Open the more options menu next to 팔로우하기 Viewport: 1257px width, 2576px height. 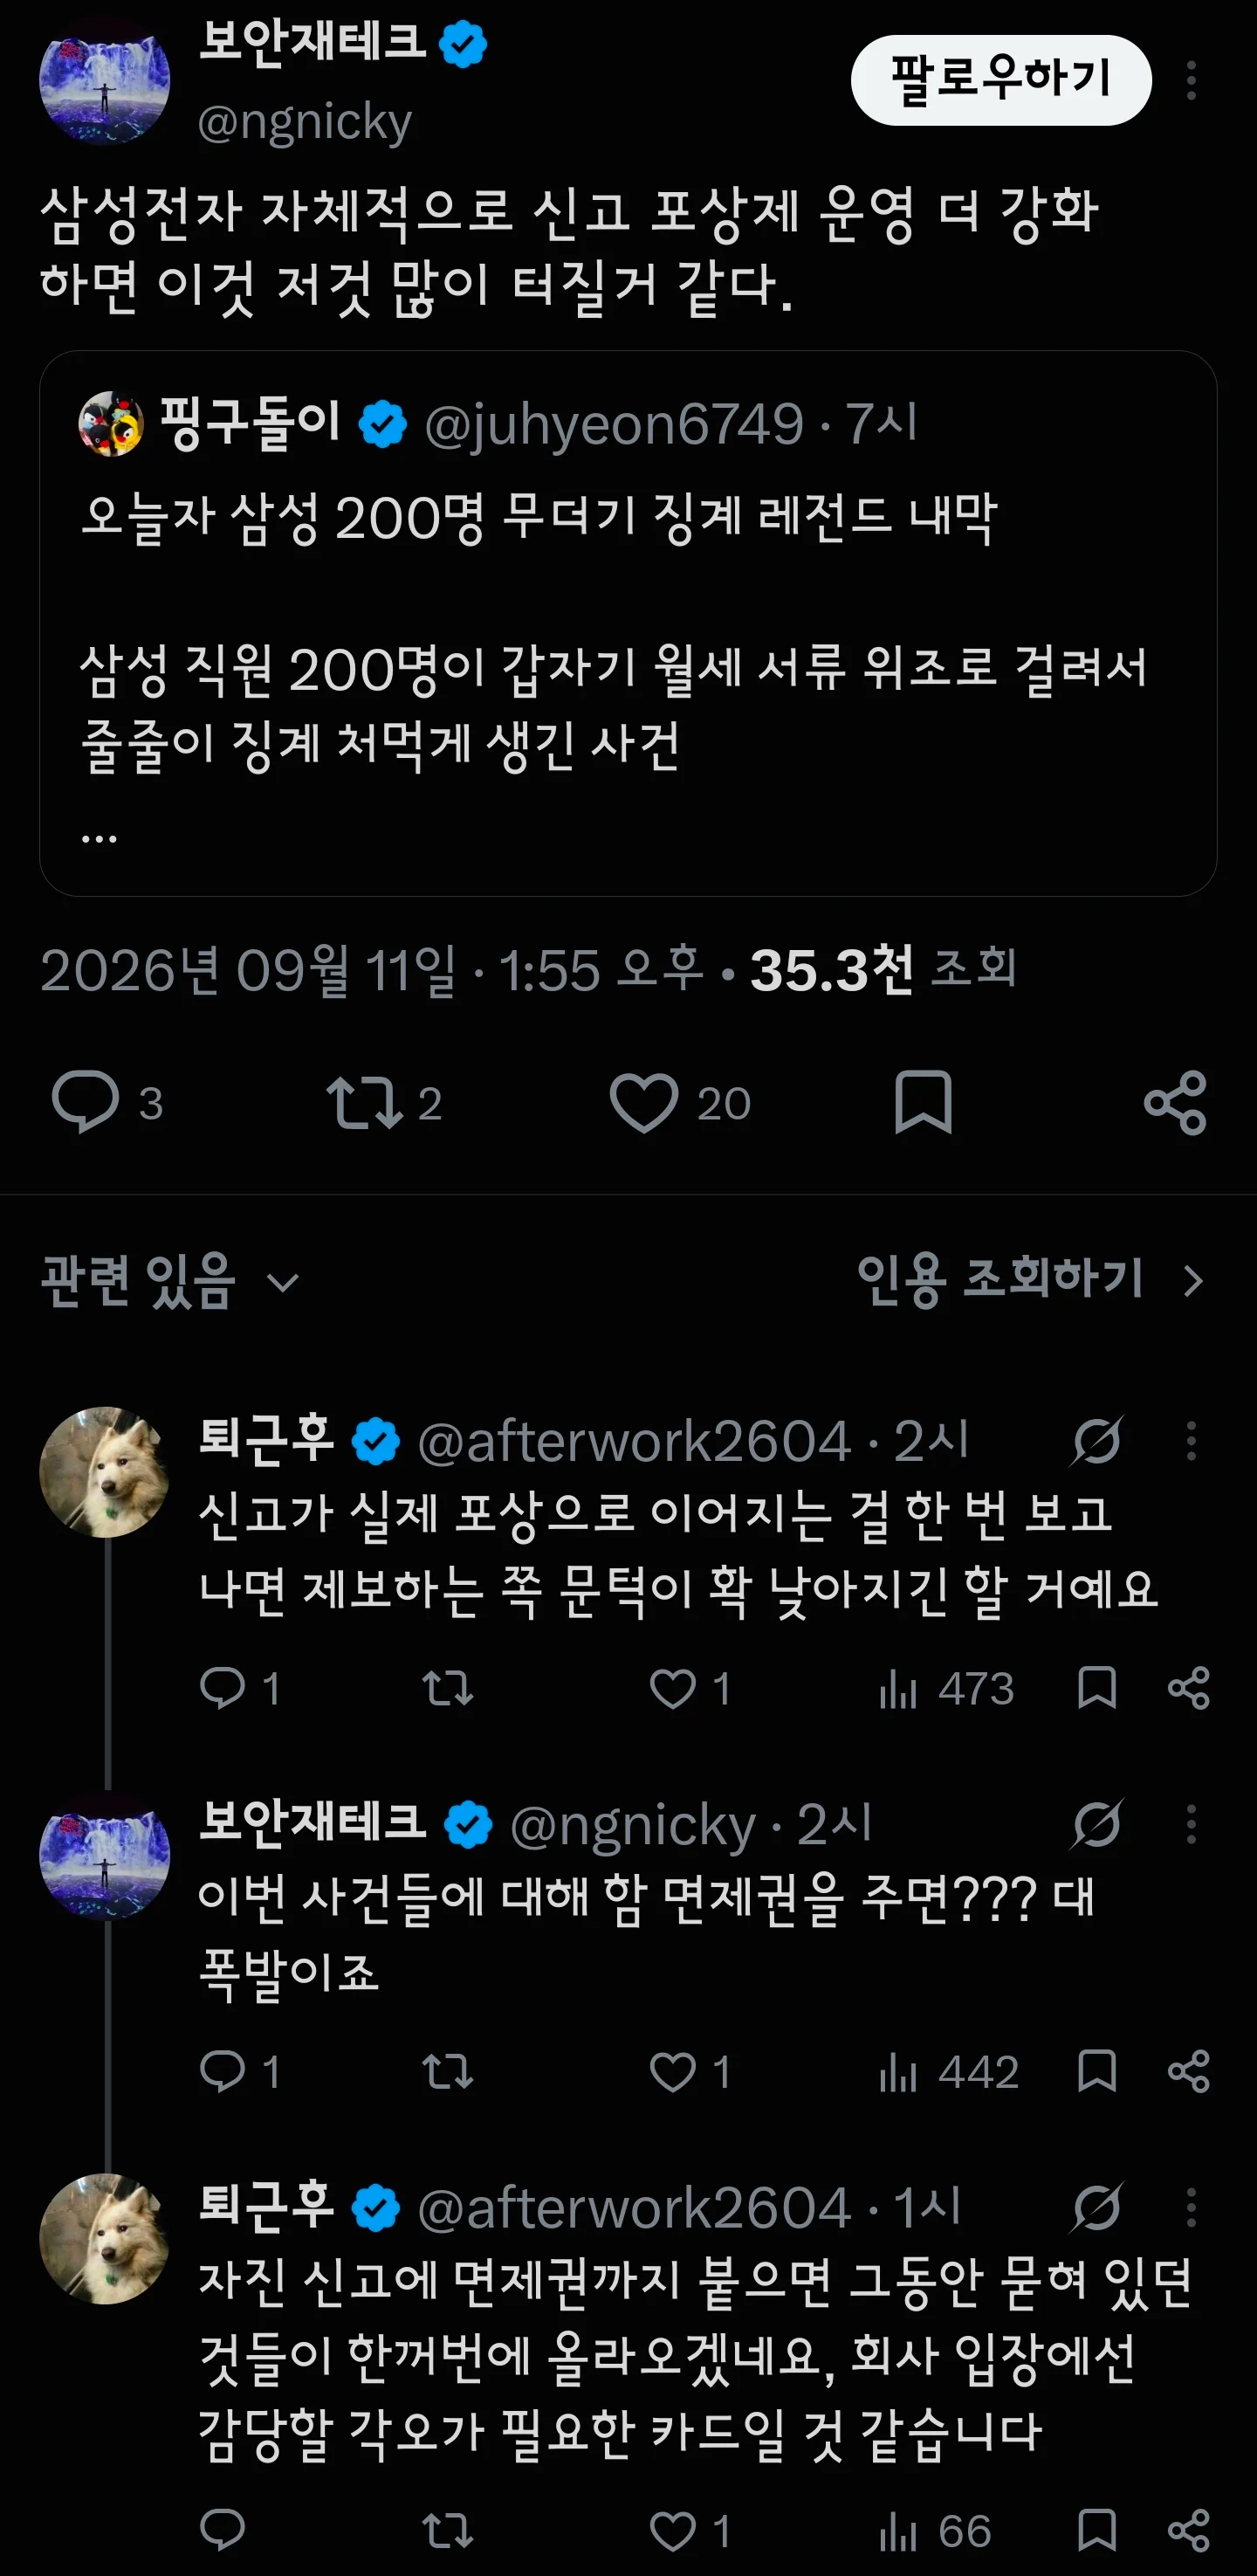1190,80
